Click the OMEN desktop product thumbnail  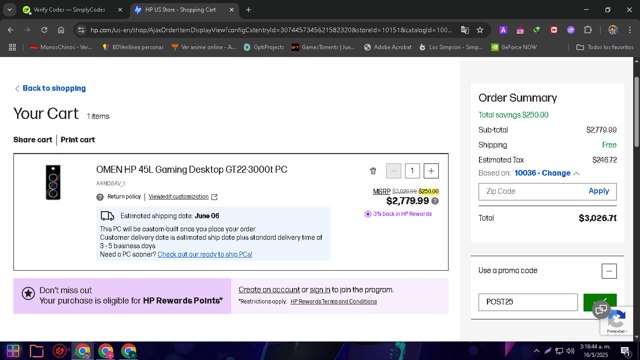click(x=53, y=182)
